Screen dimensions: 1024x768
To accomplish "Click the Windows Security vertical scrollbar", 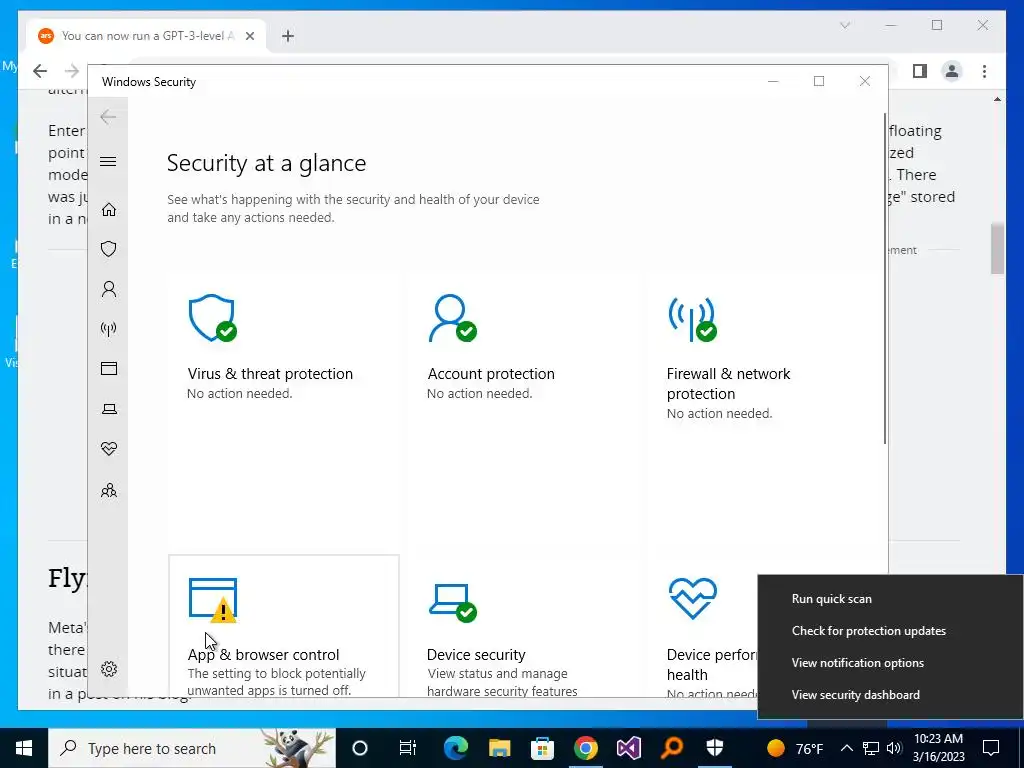I will pos(885,279).
